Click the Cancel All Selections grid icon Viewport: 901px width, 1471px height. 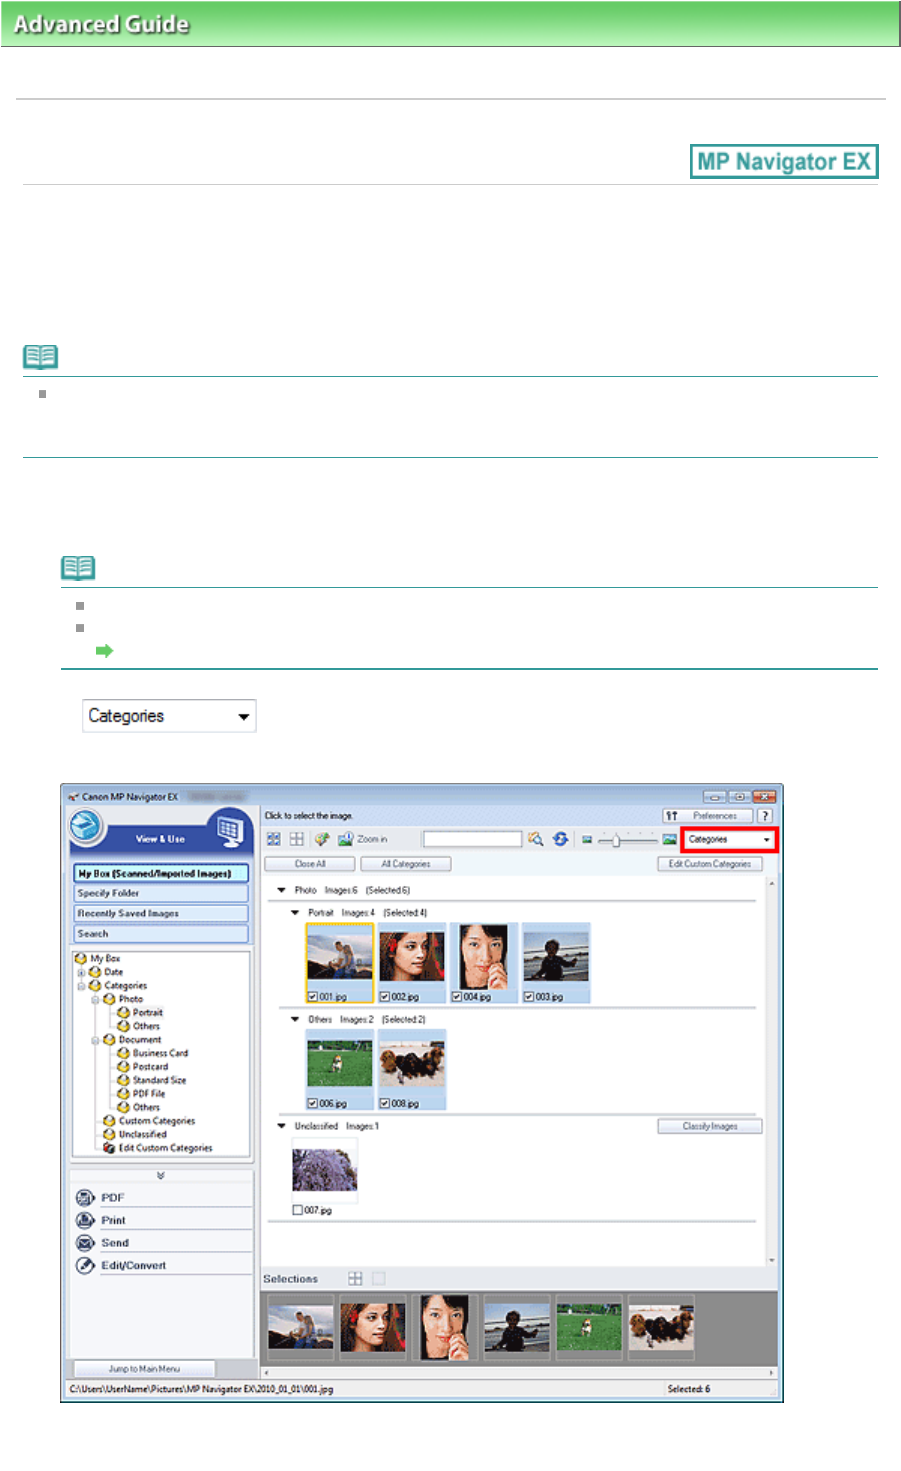click(x=297, y=839)
